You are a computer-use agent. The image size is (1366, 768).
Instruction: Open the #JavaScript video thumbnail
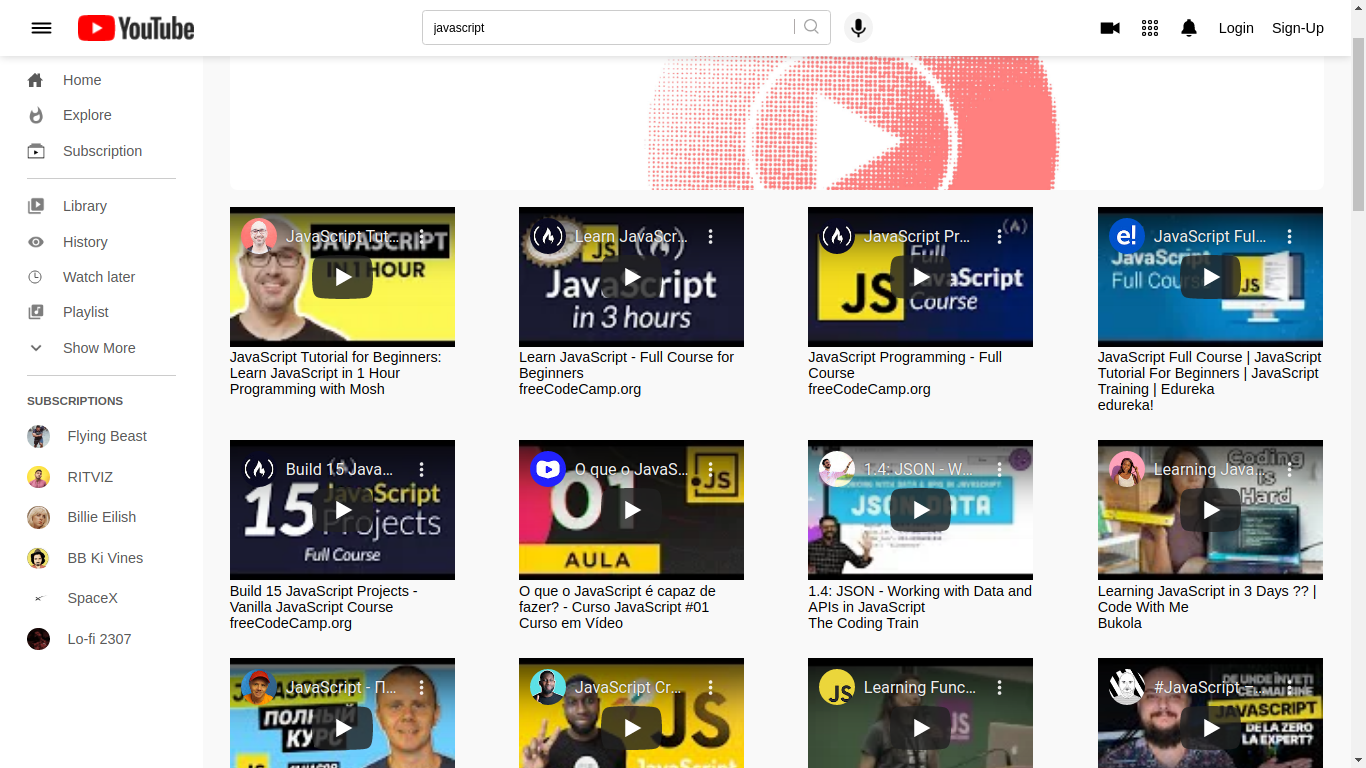click(1210, 713)
